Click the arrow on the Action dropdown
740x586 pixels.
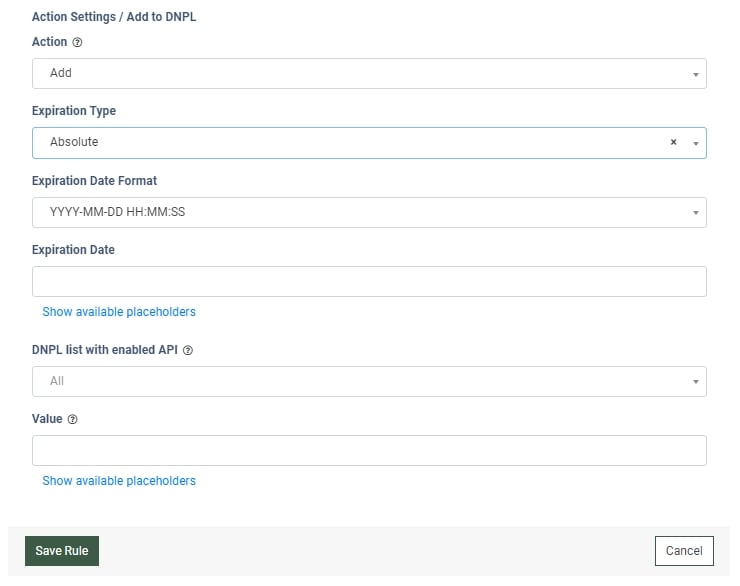695,74
